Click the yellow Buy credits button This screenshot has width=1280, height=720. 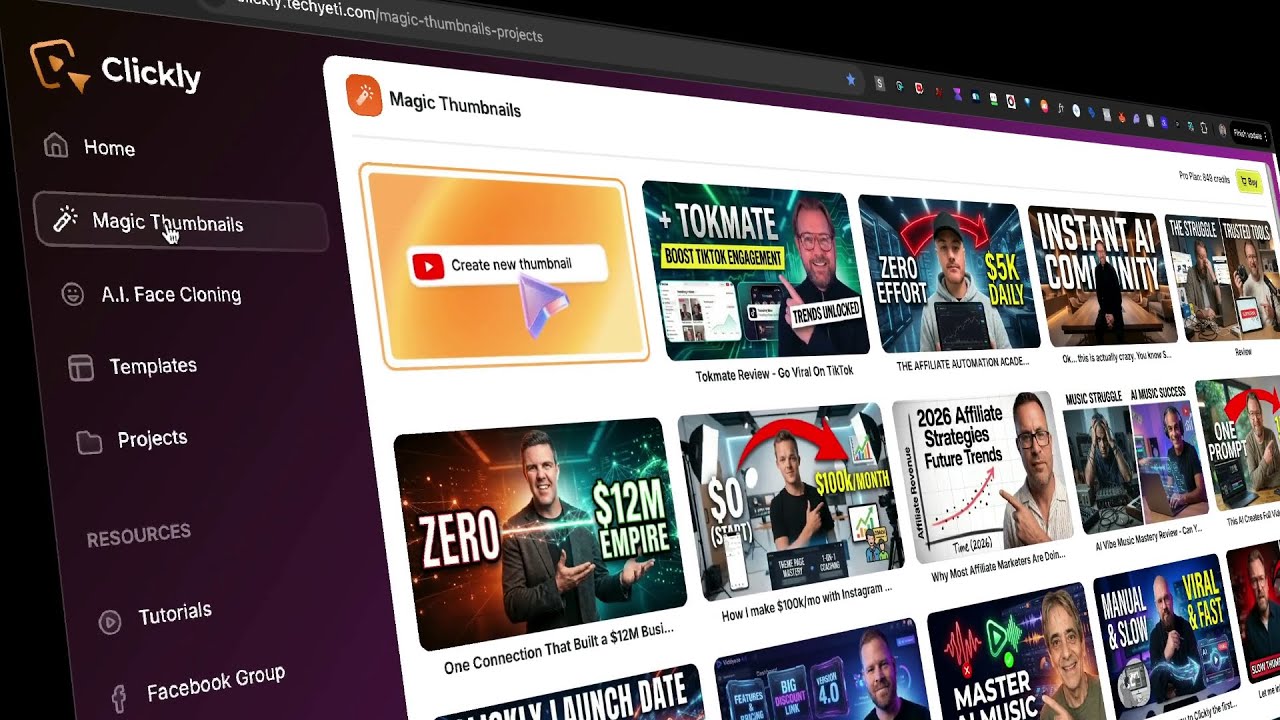pyautogui.click(x=1248, y=181)
